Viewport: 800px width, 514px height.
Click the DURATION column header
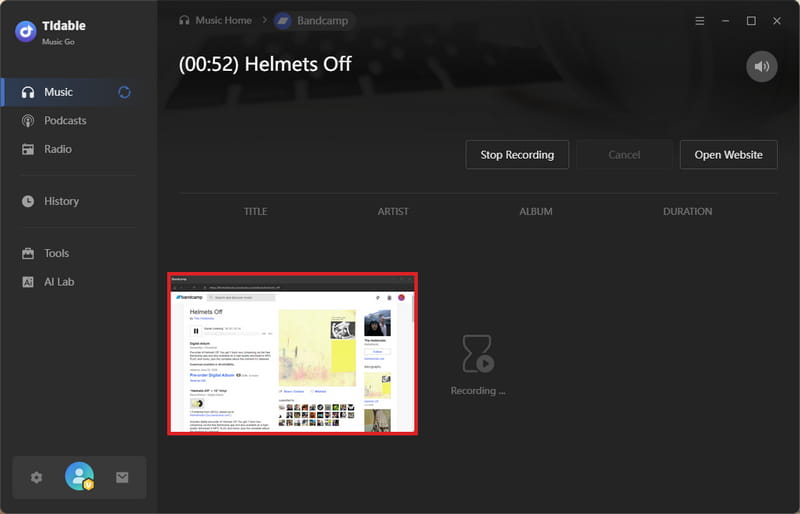click(688, 212)
